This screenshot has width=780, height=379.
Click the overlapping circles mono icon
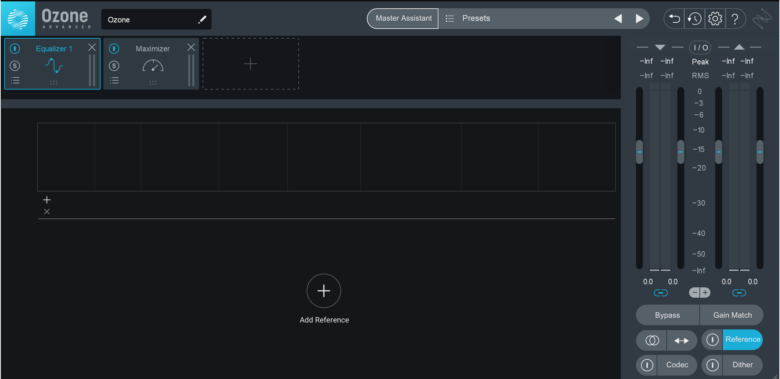click(x=652, y=340)
